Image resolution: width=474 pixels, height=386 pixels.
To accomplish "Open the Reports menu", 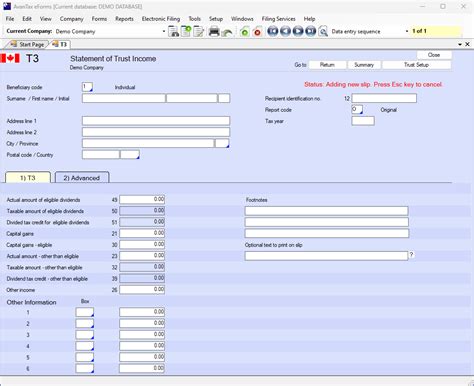I will (x=124, y=19).
